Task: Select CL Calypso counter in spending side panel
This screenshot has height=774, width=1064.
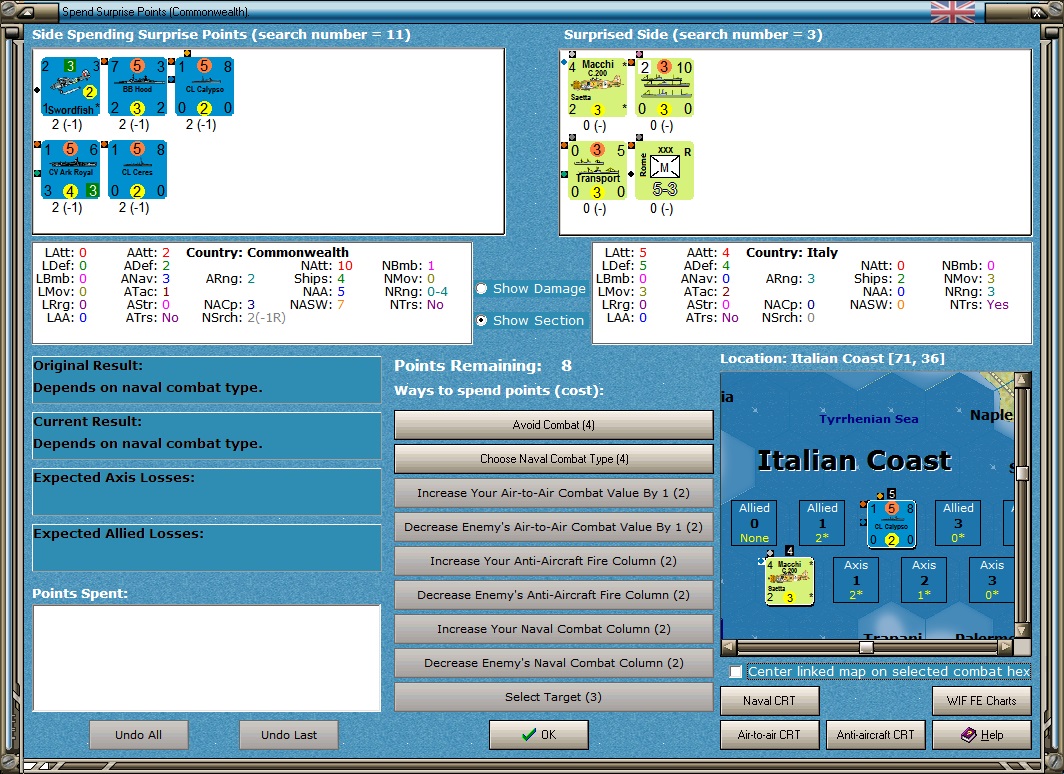Action: pos(204,87)
